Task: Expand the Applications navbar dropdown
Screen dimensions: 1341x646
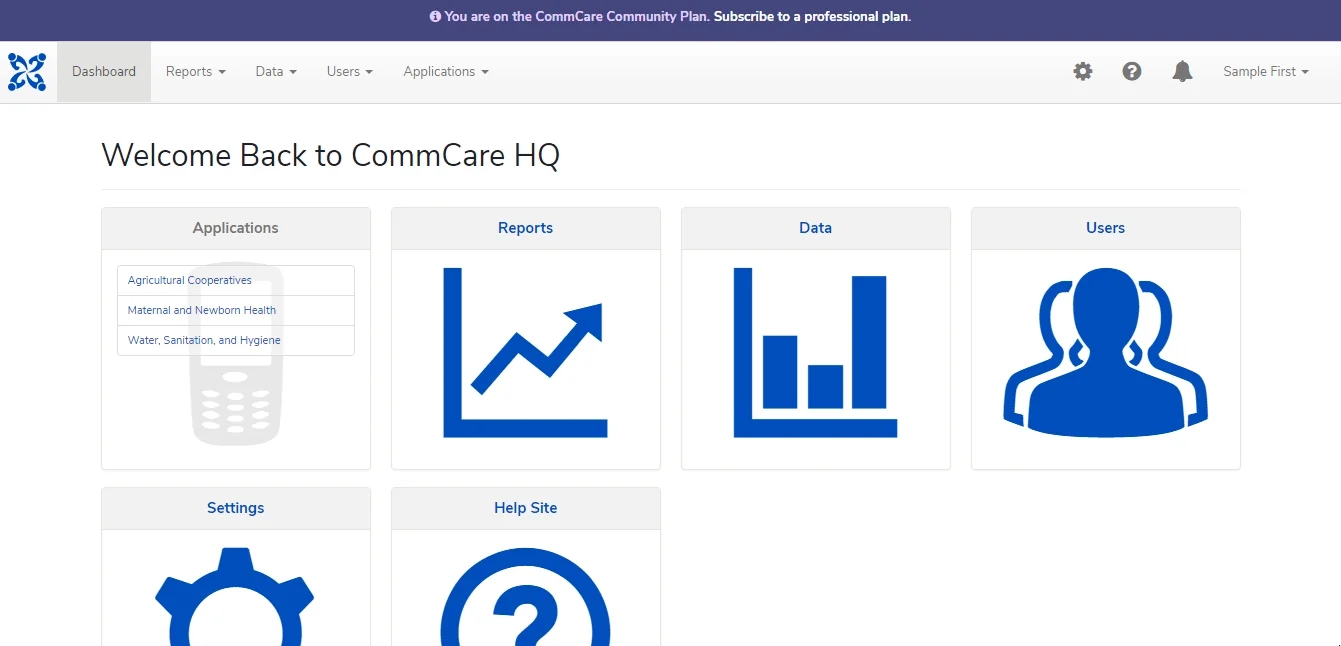Action: [446, 72]
